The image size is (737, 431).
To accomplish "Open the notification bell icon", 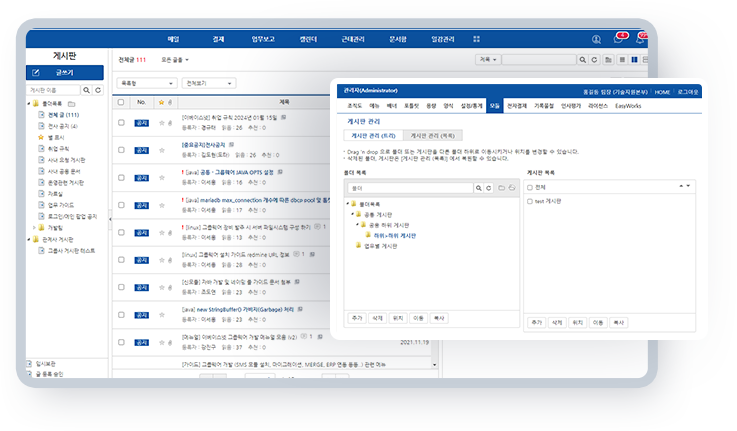I will click(x=641, y=39).
